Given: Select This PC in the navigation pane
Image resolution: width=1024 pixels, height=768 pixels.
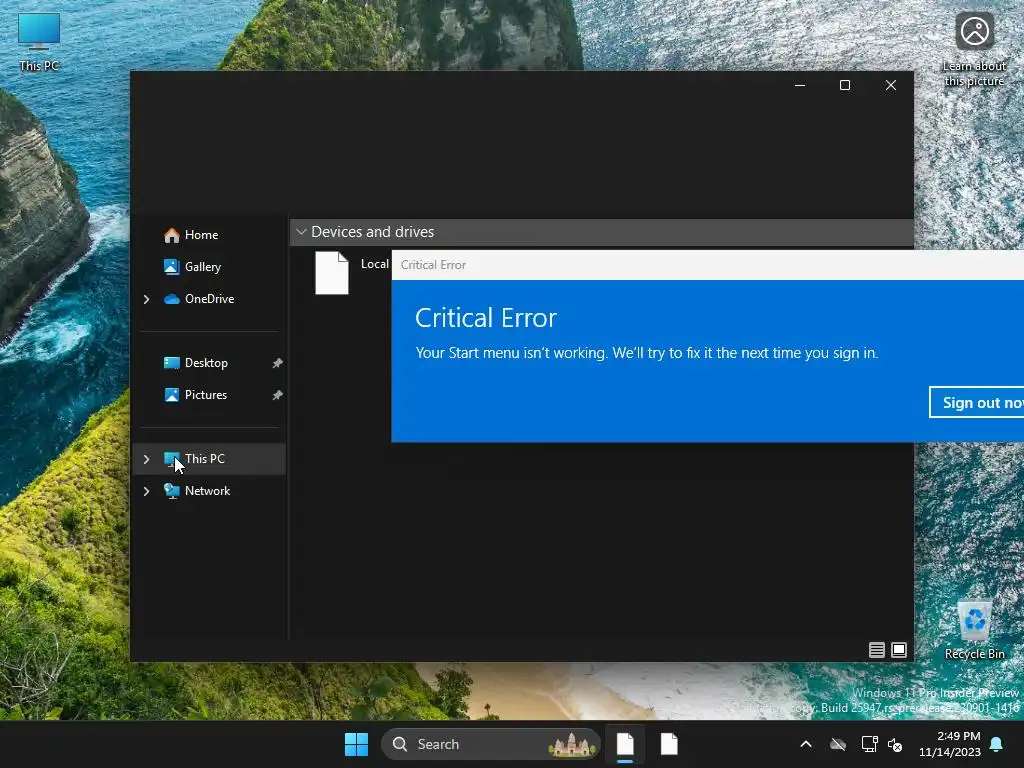Looking at the screenshot, I should (x=209, y=458).
